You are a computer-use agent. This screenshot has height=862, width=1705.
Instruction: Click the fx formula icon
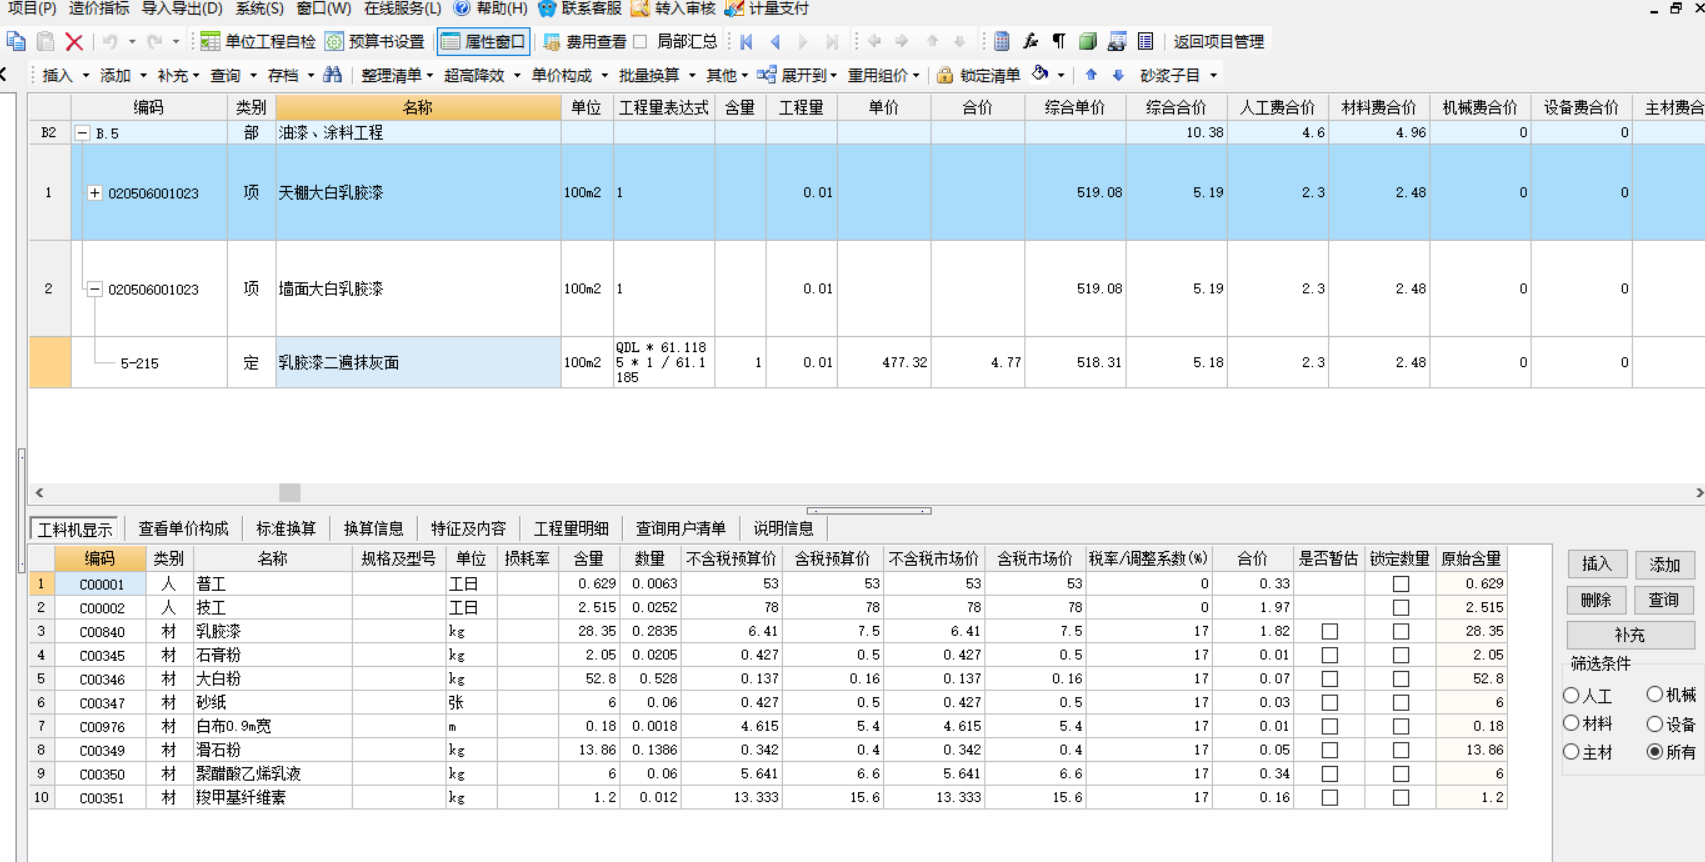pos(1030,41)
